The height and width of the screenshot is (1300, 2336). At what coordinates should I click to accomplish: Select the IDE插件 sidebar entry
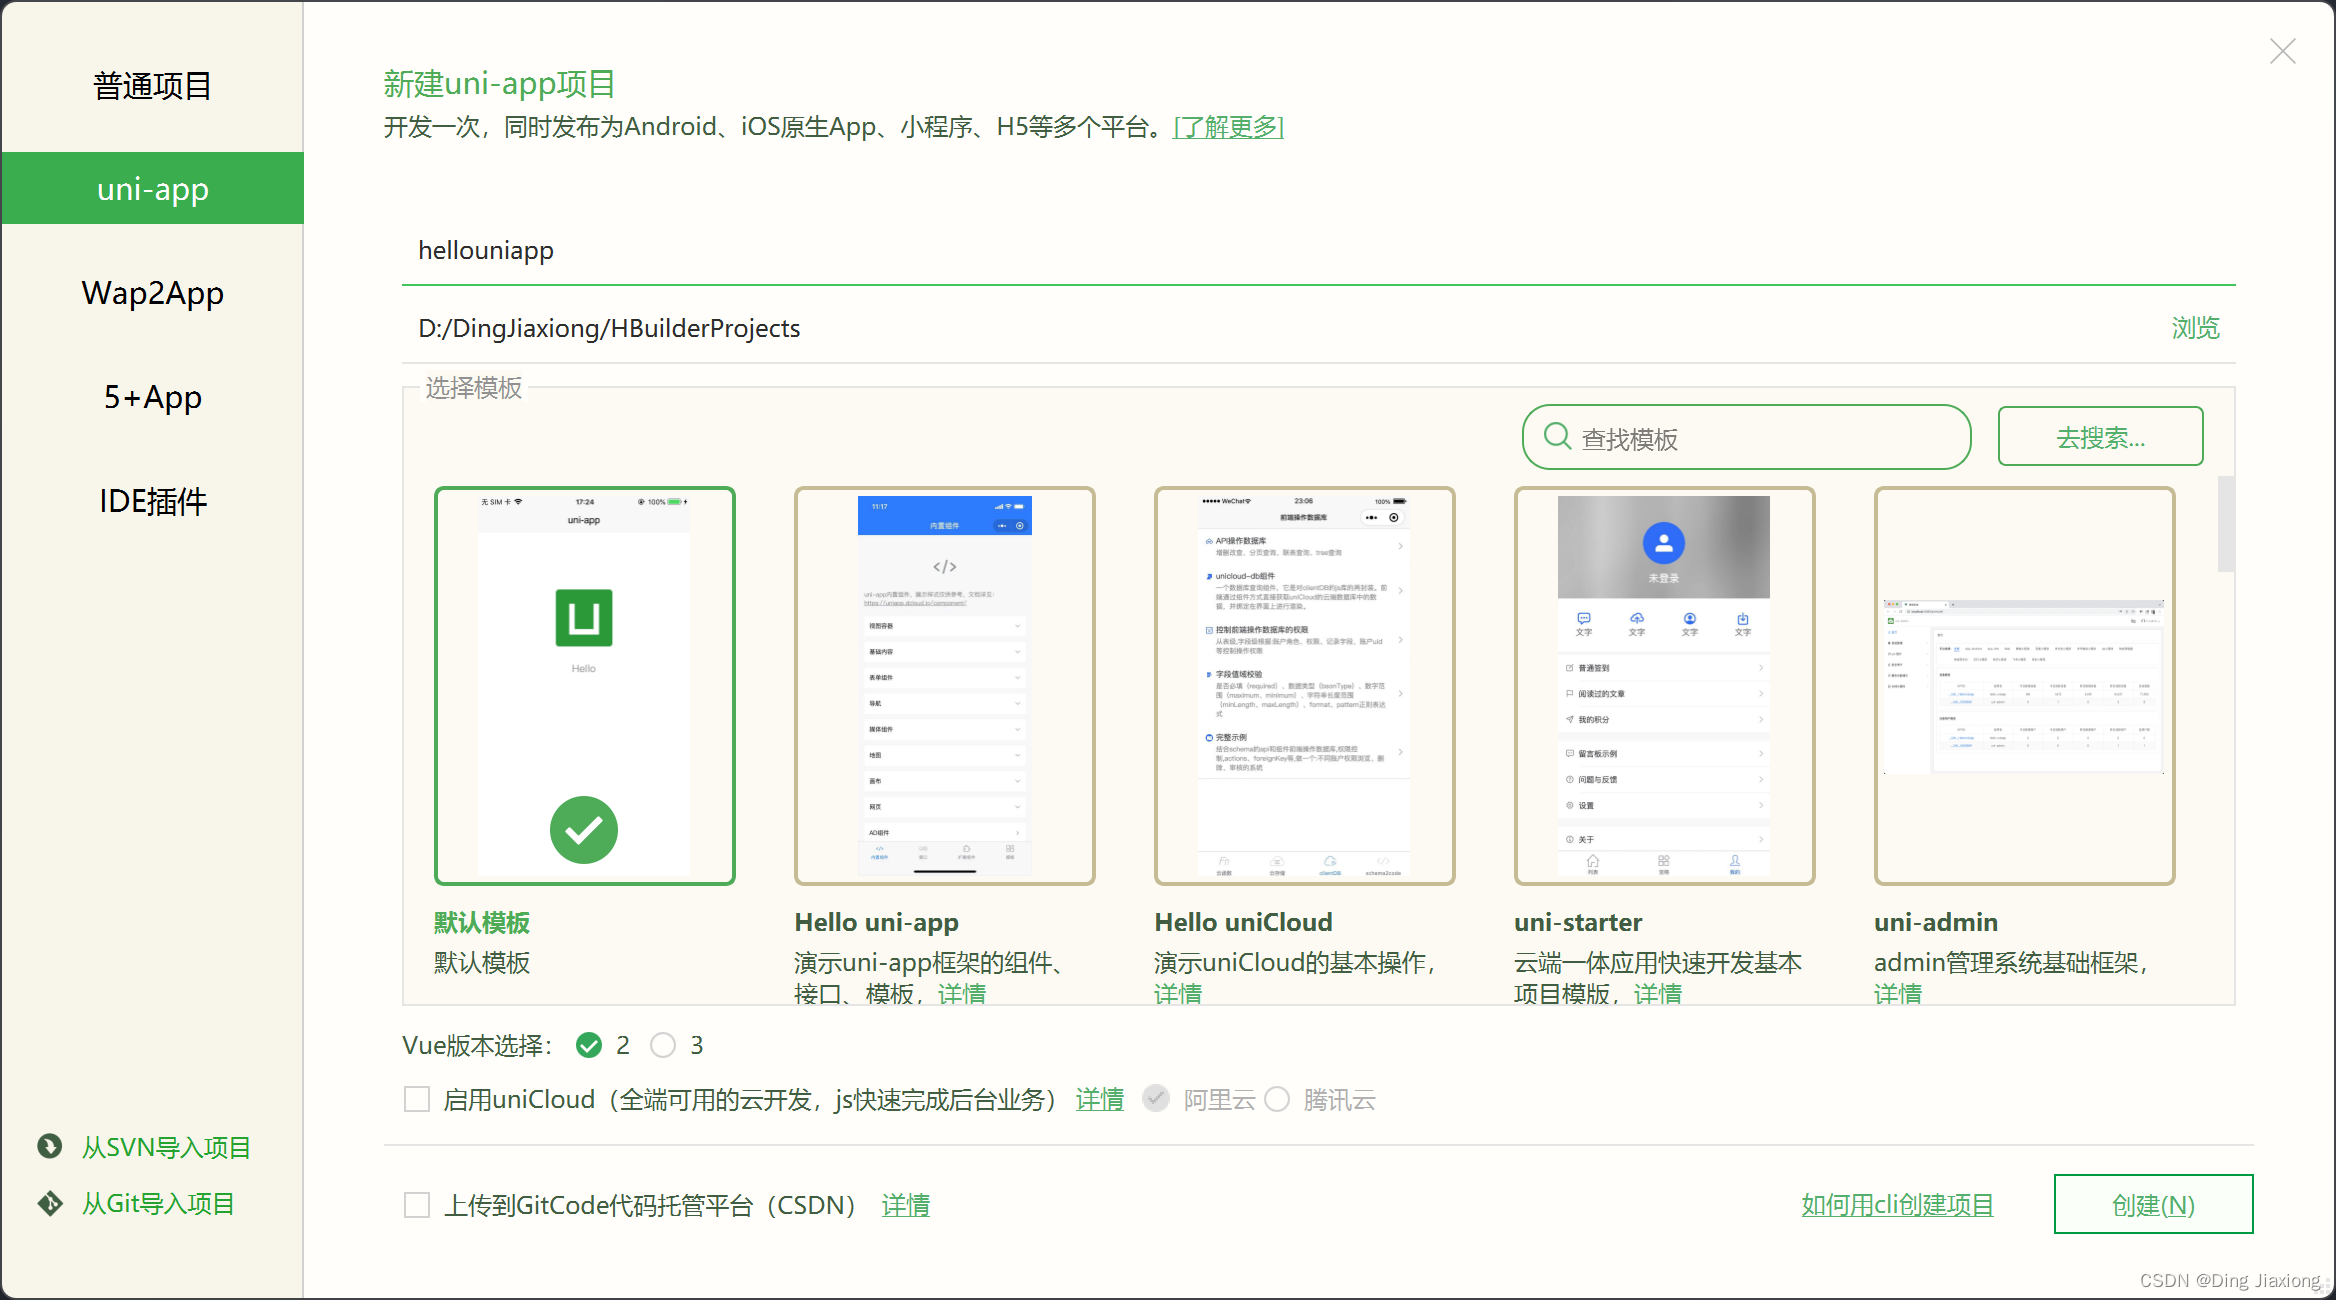152,501
